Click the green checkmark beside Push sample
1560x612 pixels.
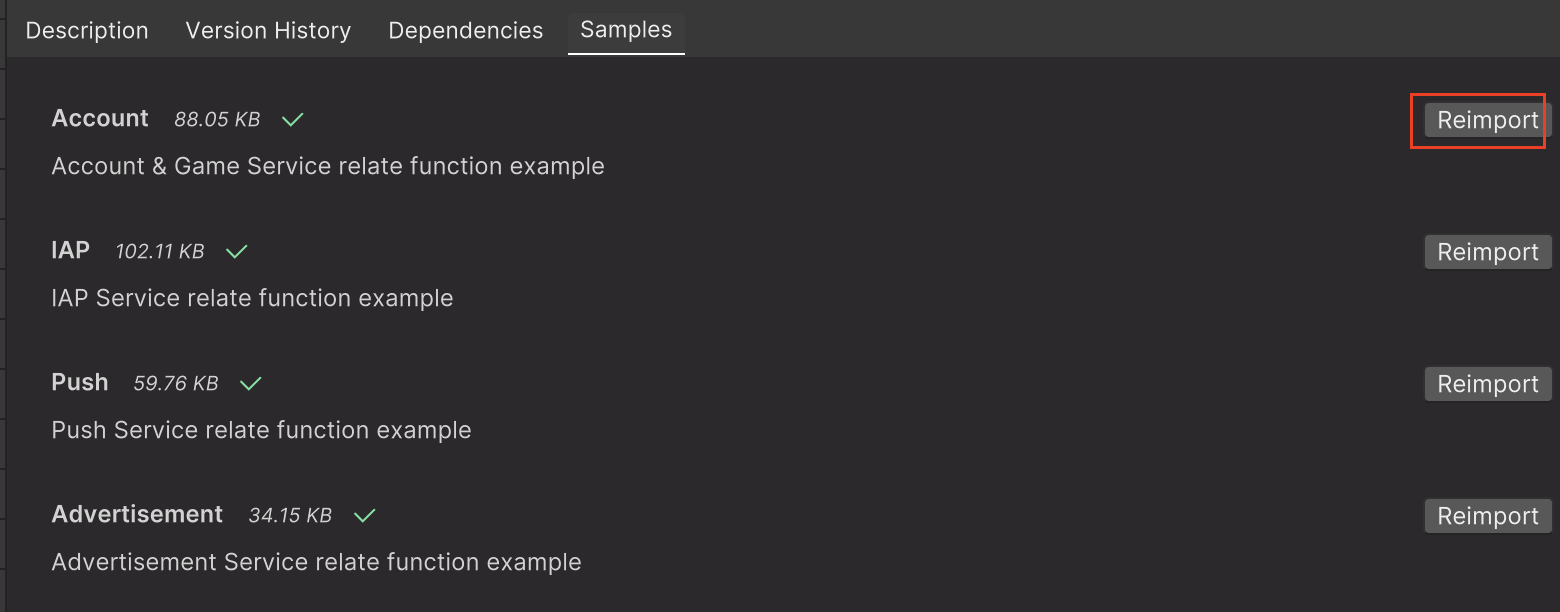251,384
